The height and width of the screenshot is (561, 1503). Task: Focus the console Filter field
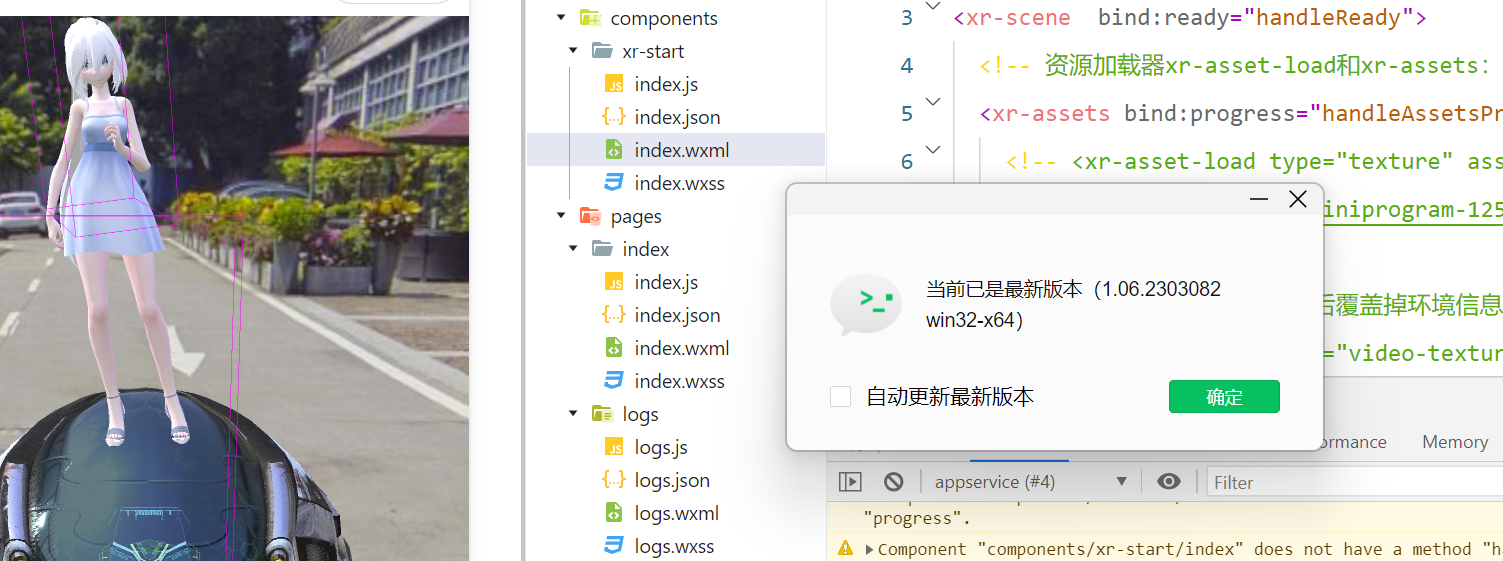tap(1354, 482)
